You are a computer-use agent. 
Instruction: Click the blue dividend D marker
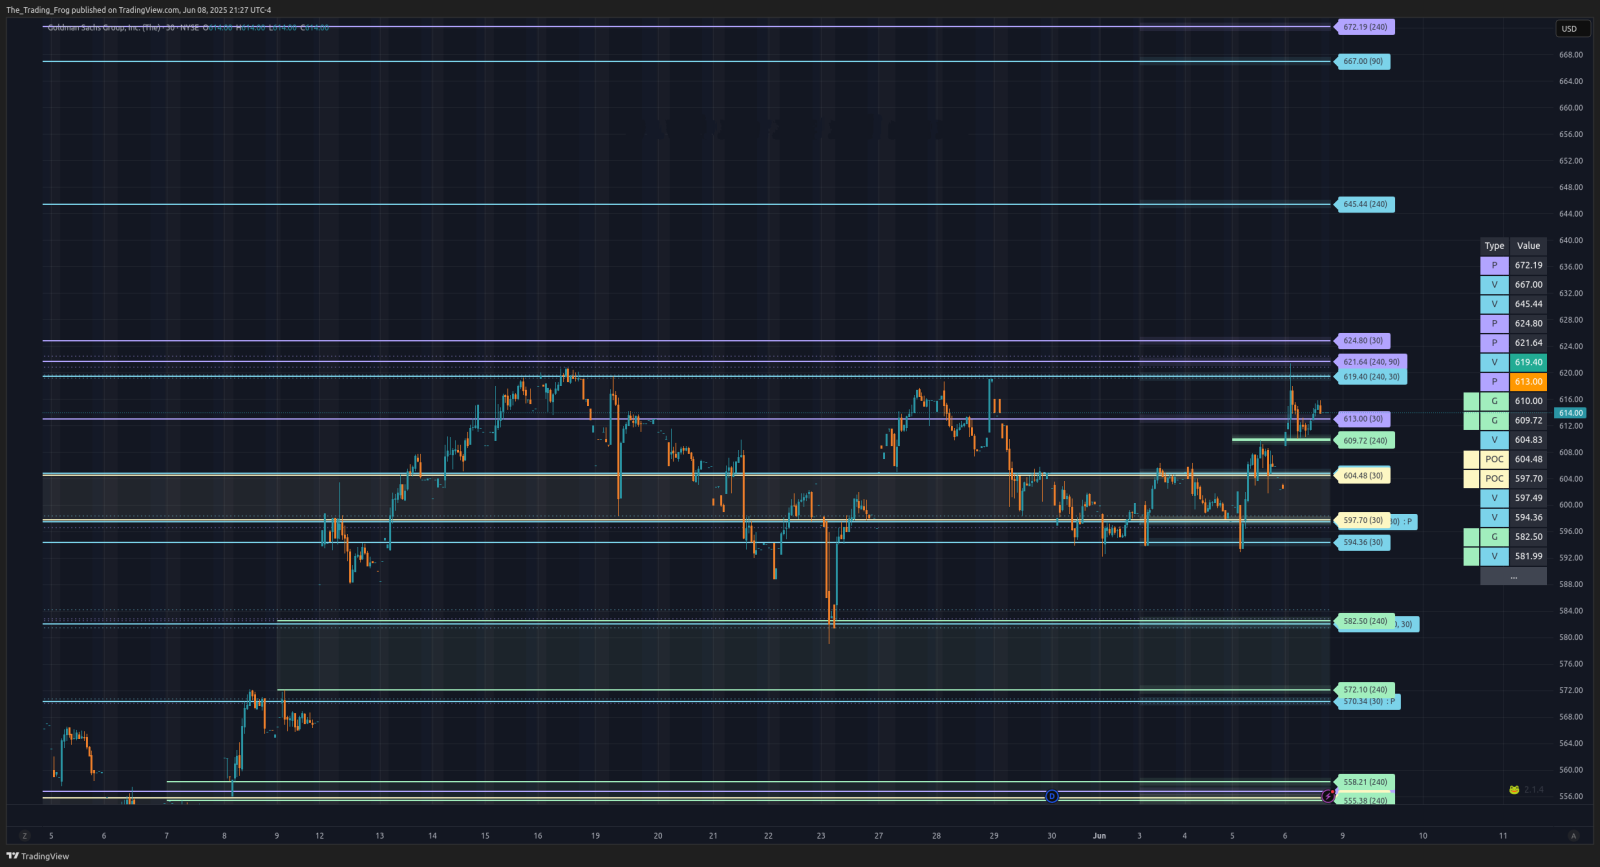(1052, 796)
